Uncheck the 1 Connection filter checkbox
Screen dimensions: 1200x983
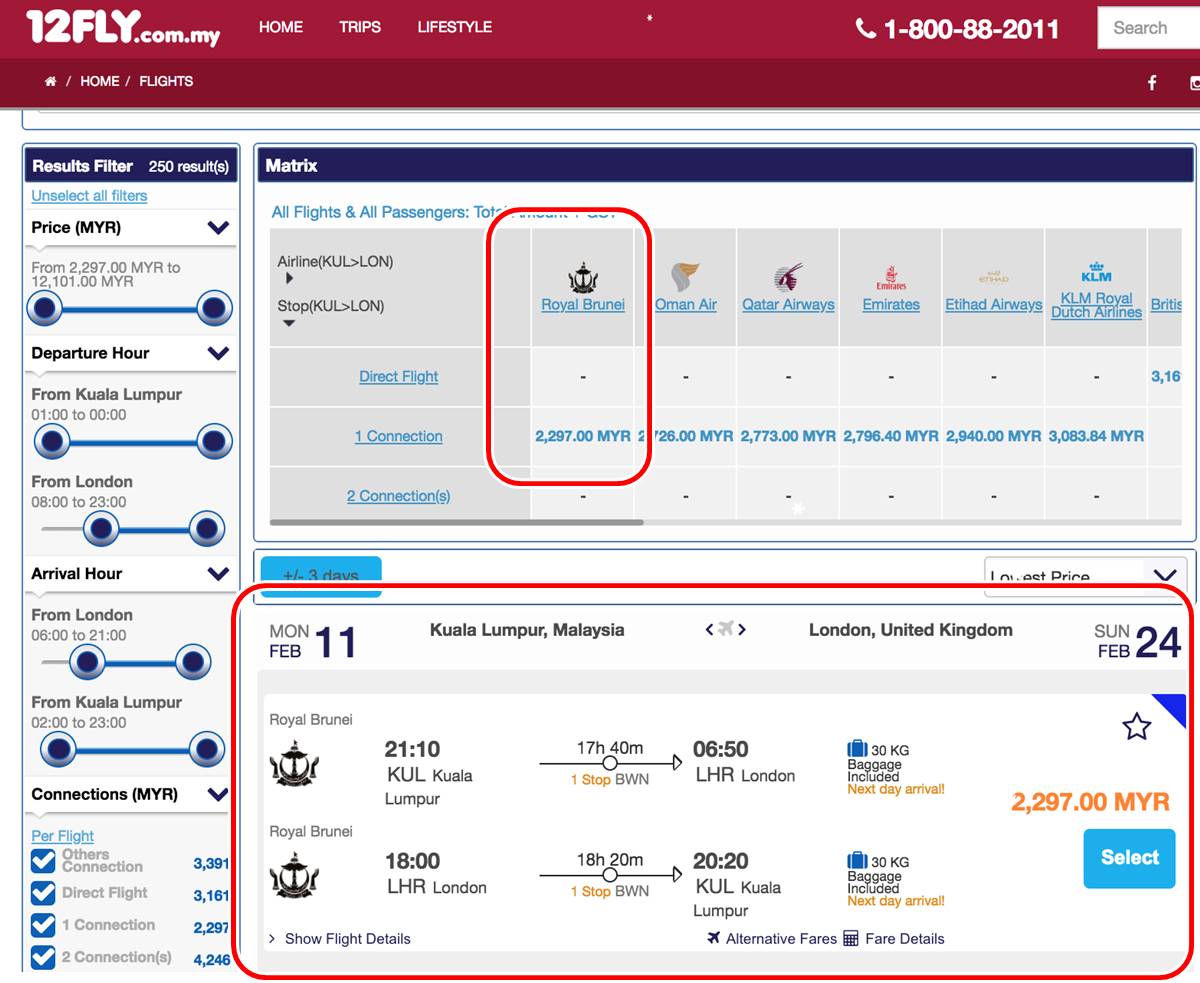click(43, 925)
